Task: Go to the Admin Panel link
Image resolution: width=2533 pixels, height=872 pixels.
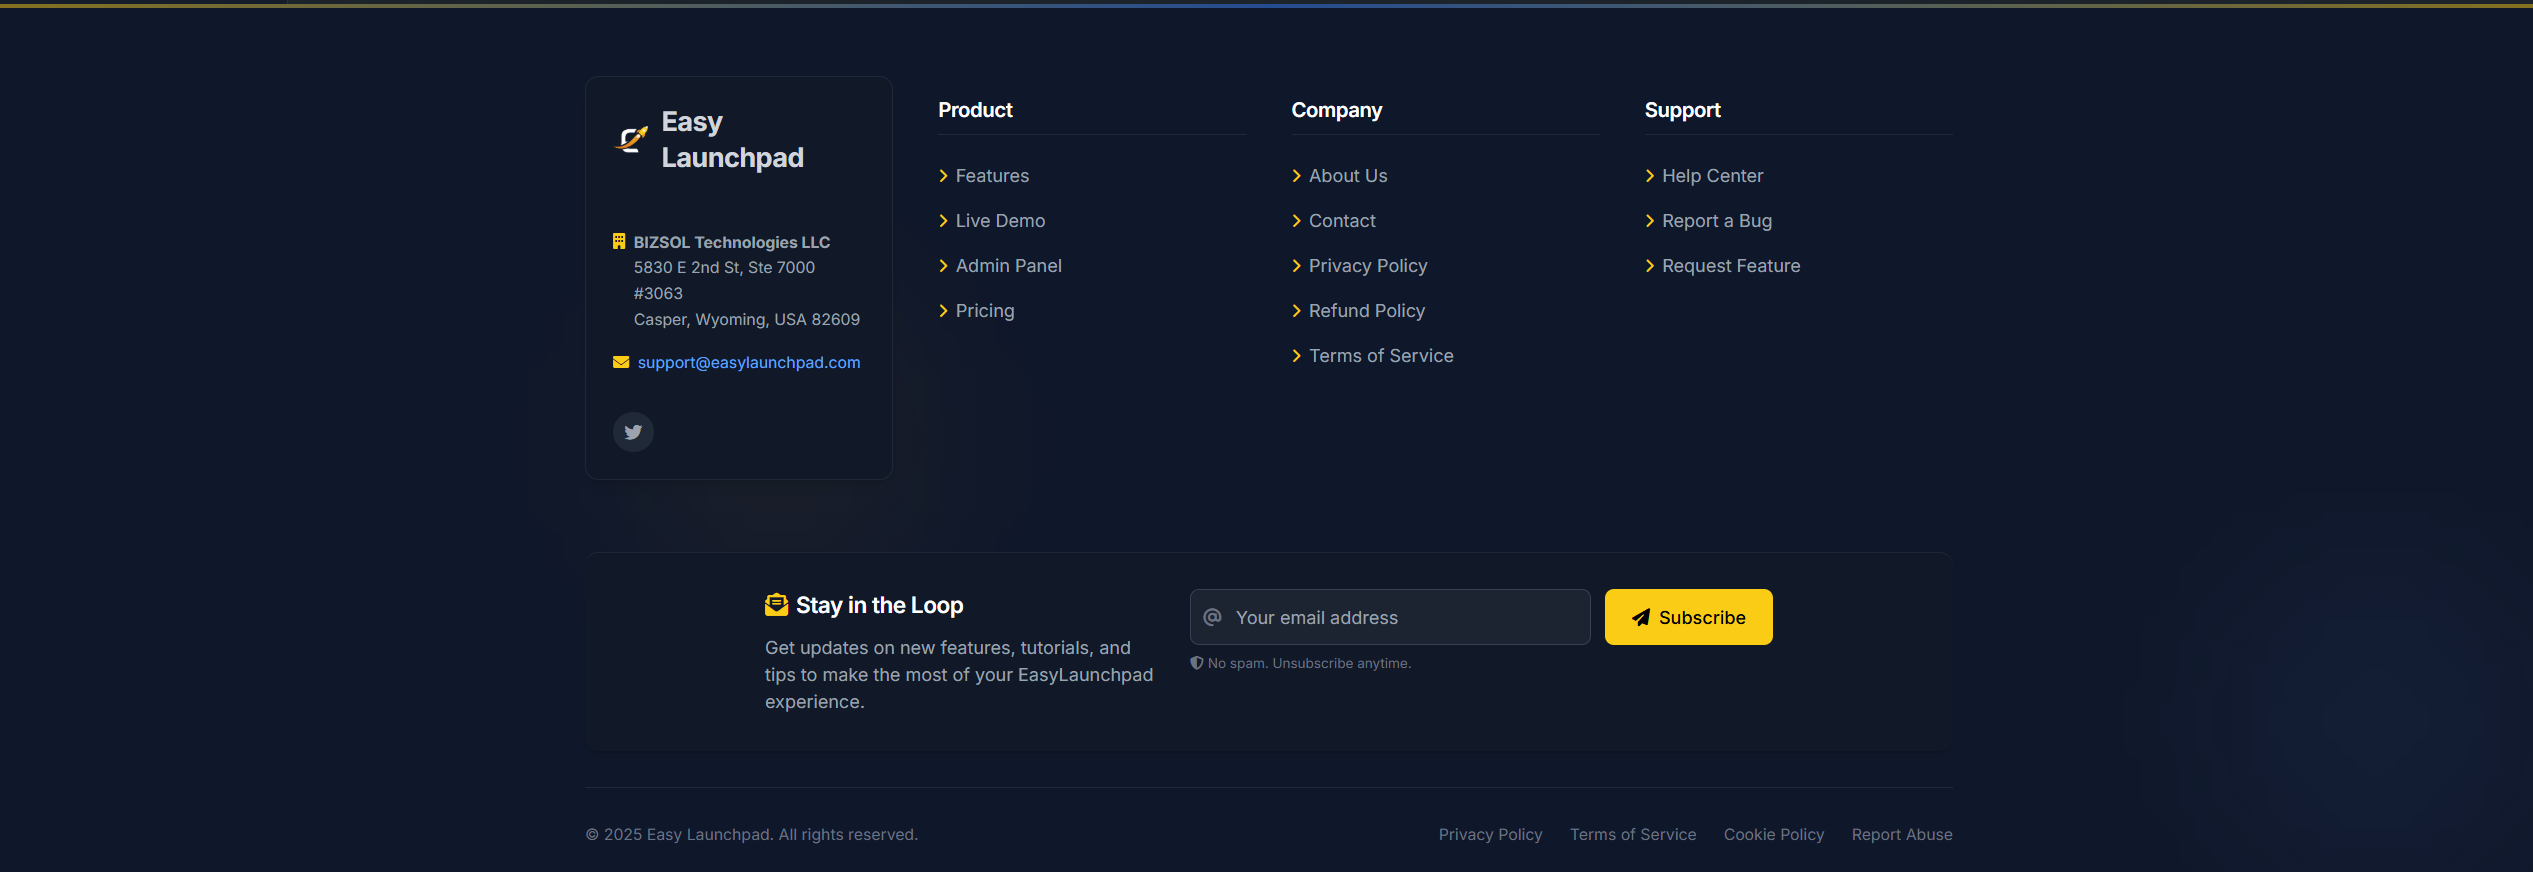Action: (1008, 266)
